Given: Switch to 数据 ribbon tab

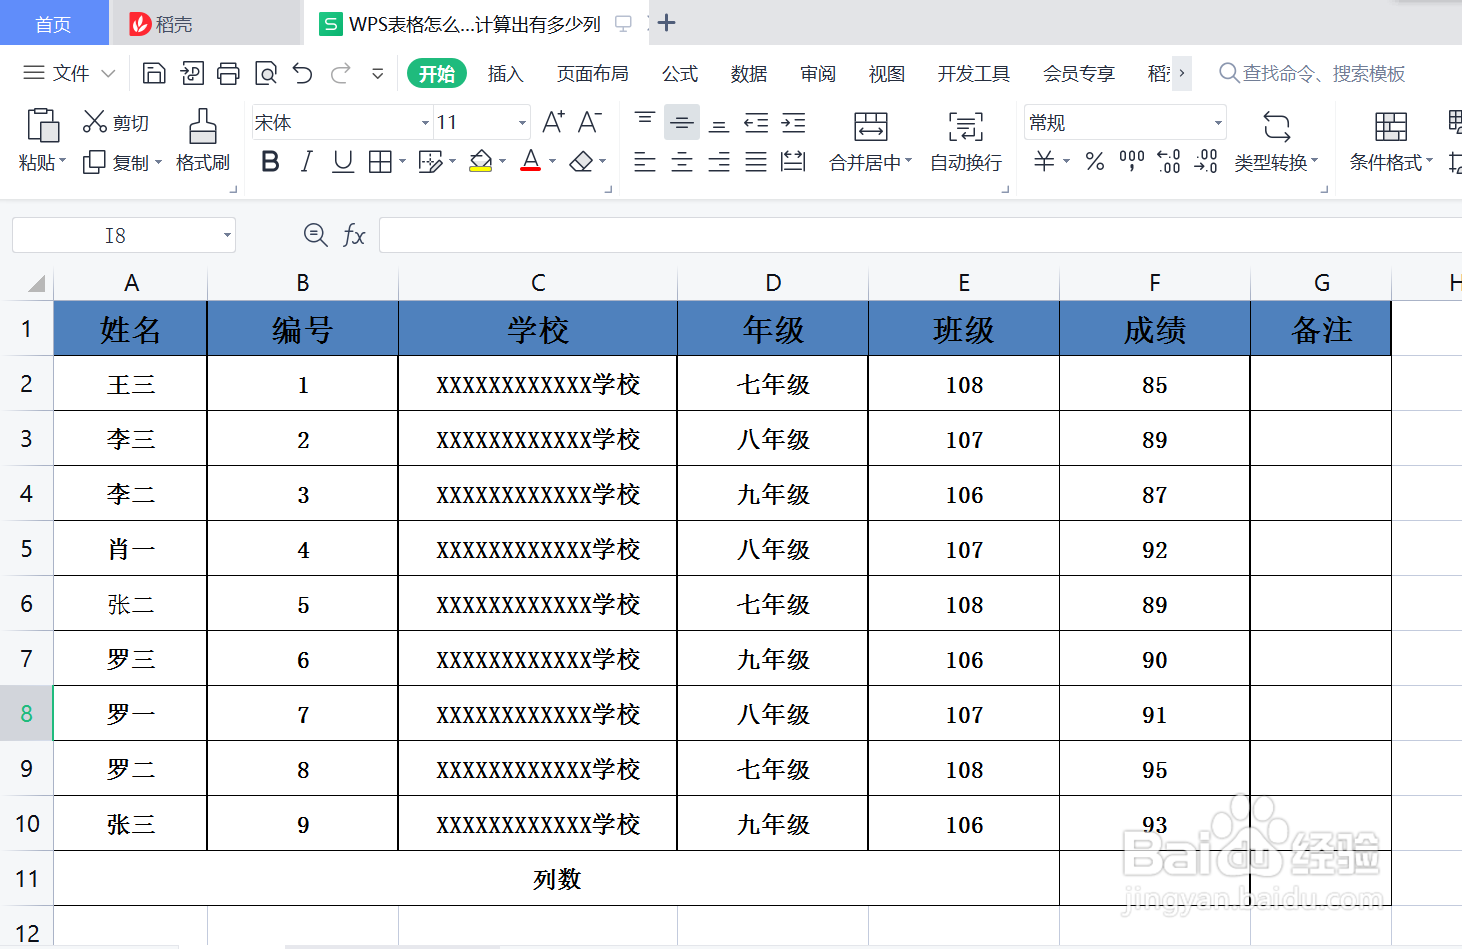Looking at the screenshot, I should click(x=749, y=74).
